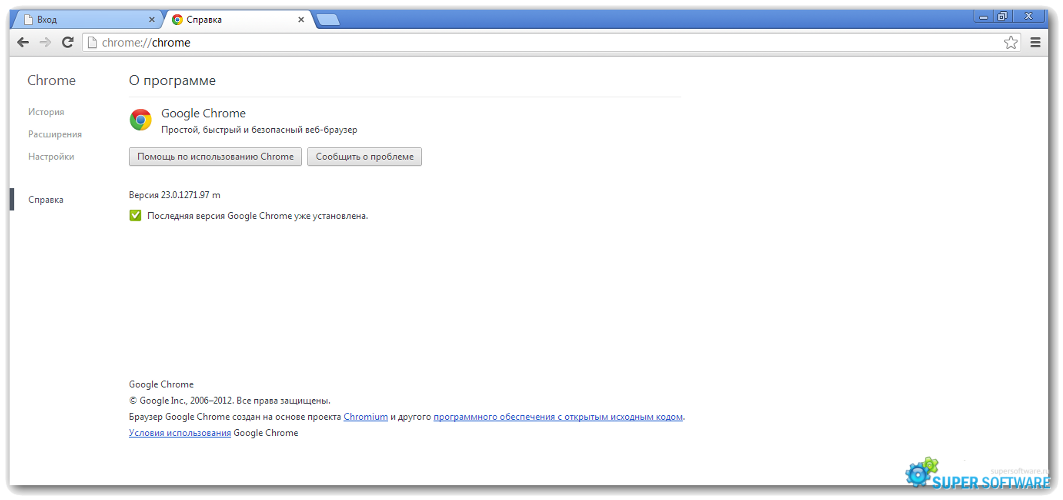Open the Chromium project link
The image size is (1063, 500).
[x=365, y=417]
